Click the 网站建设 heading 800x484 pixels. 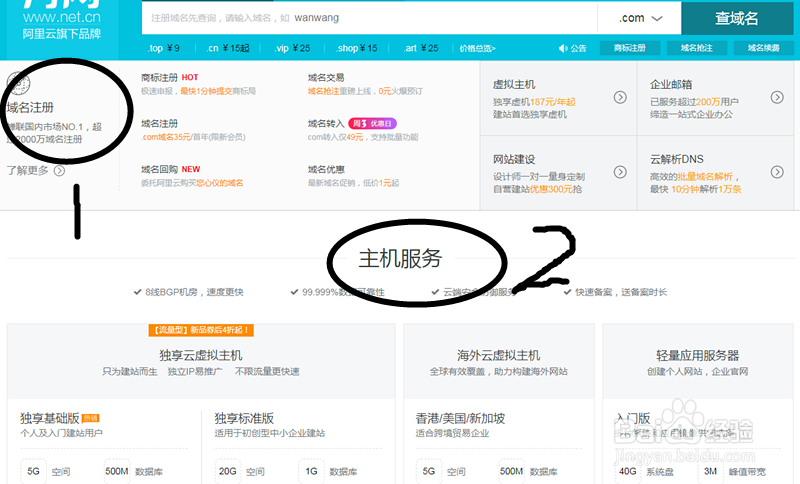pyautogui.click(x=514, y=159)
